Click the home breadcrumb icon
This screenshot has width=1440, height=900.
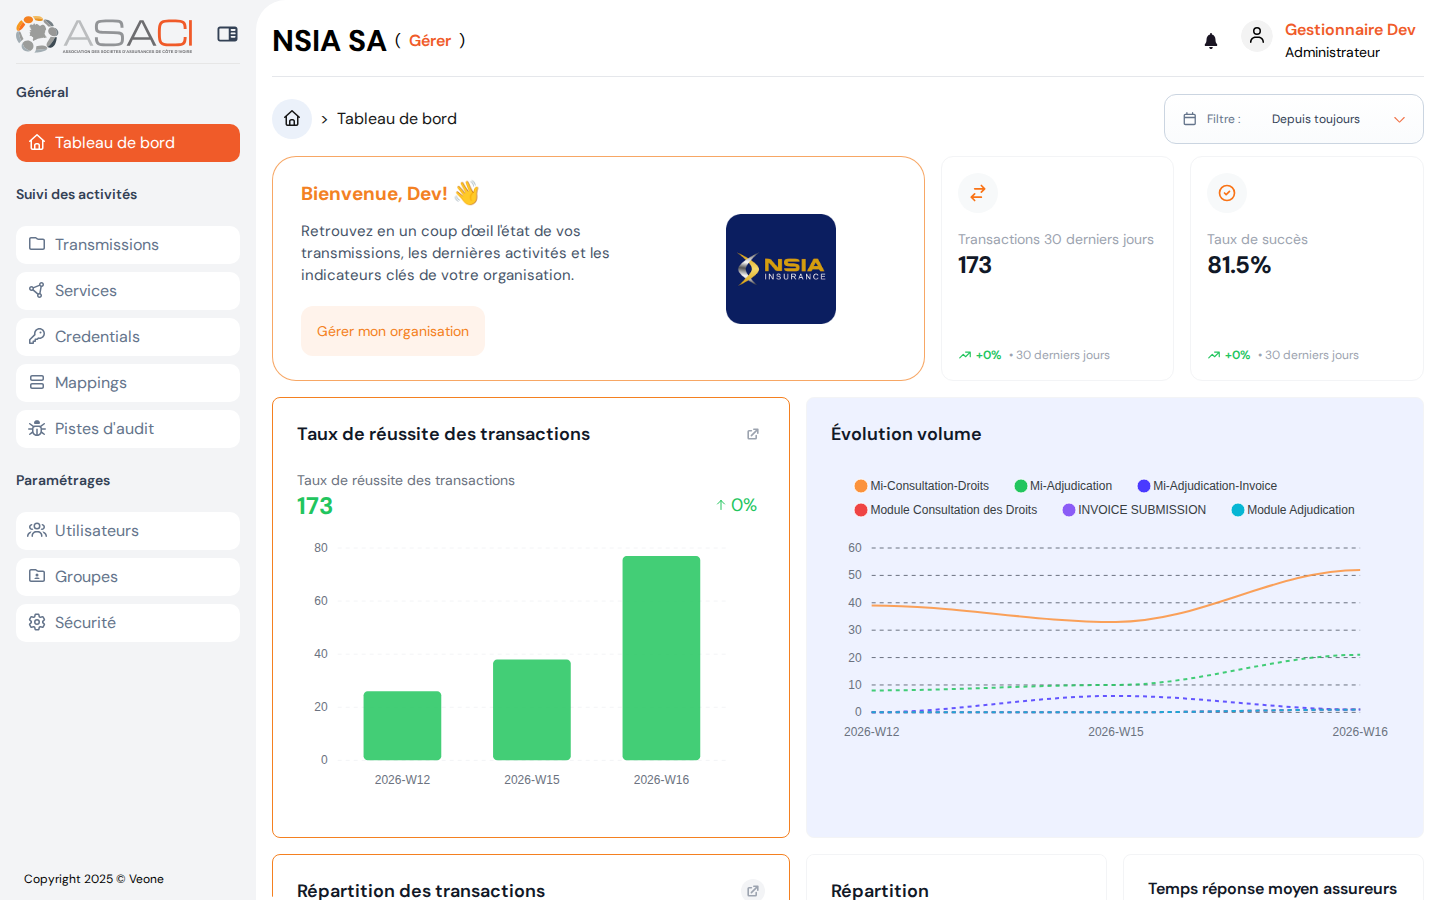292,119
